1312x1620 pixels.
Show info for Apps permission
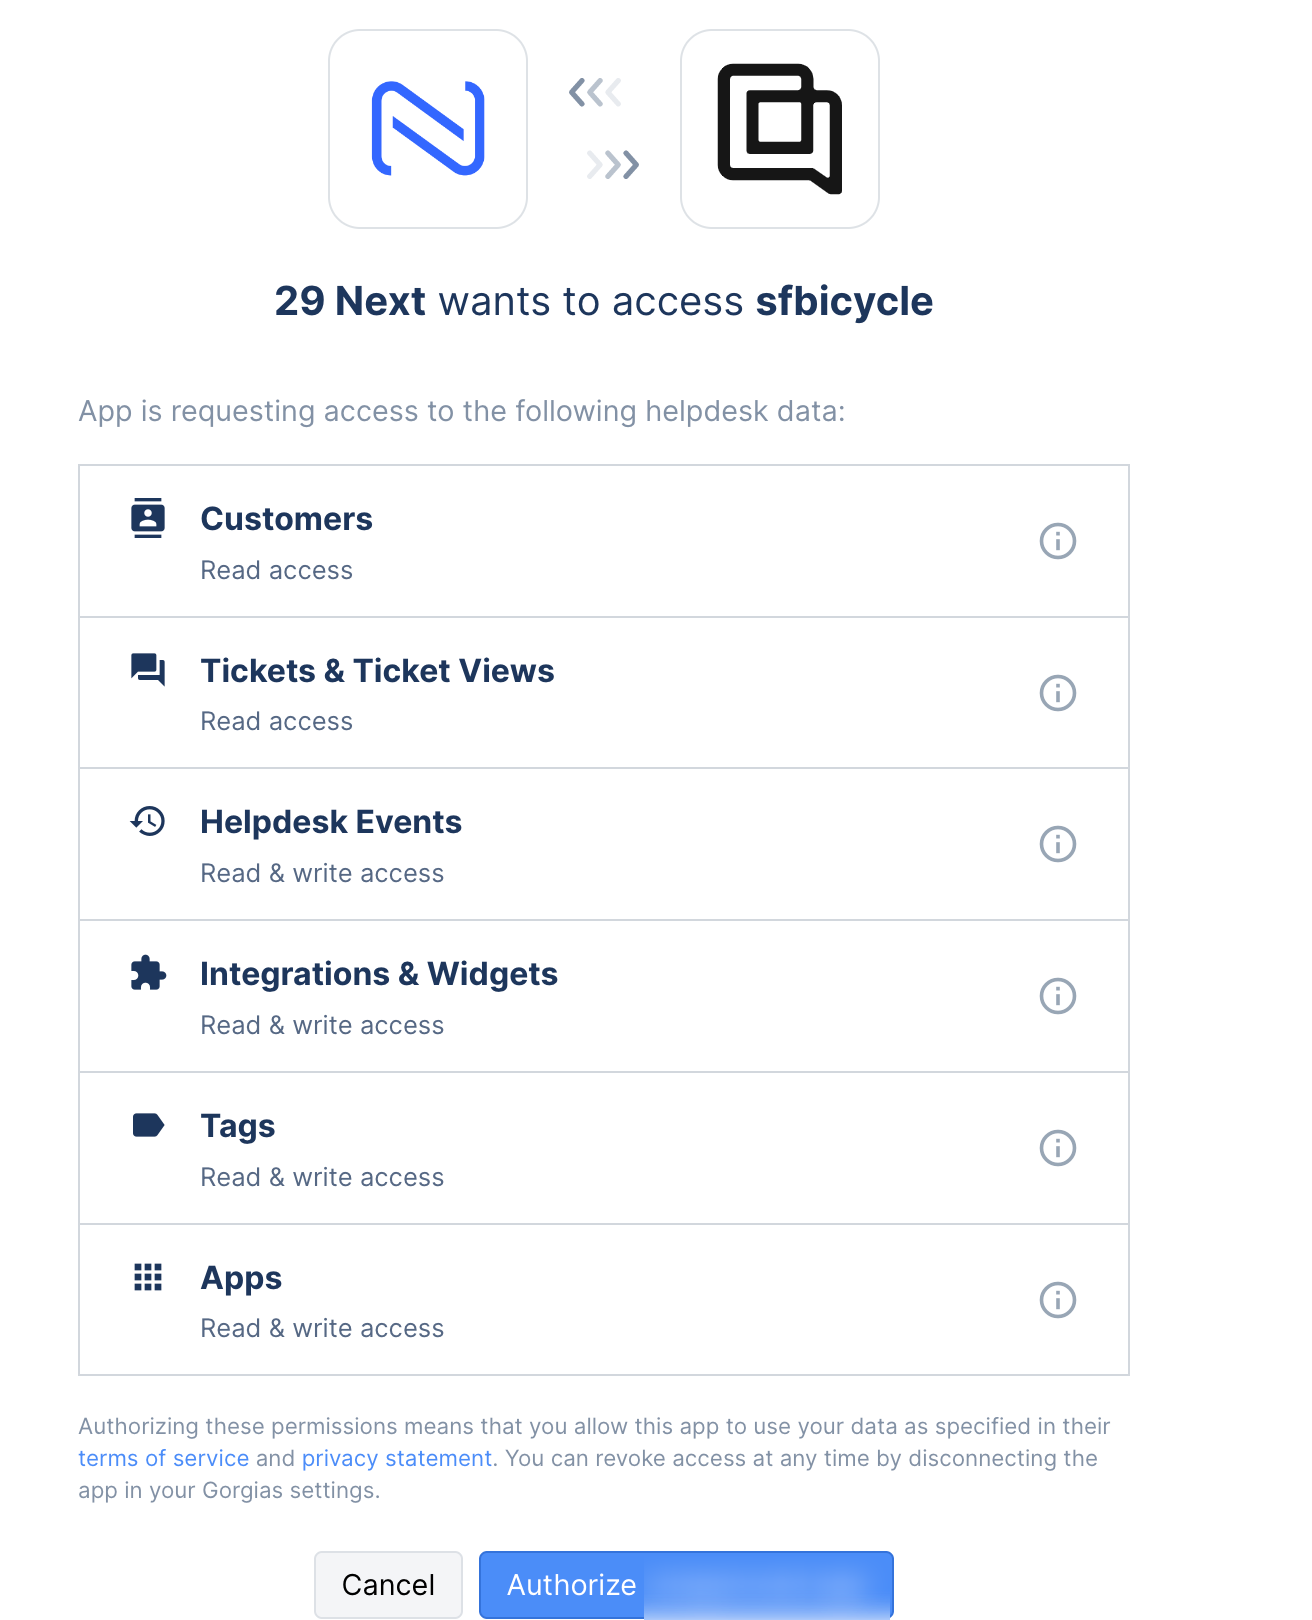tap(1058, 1300)
